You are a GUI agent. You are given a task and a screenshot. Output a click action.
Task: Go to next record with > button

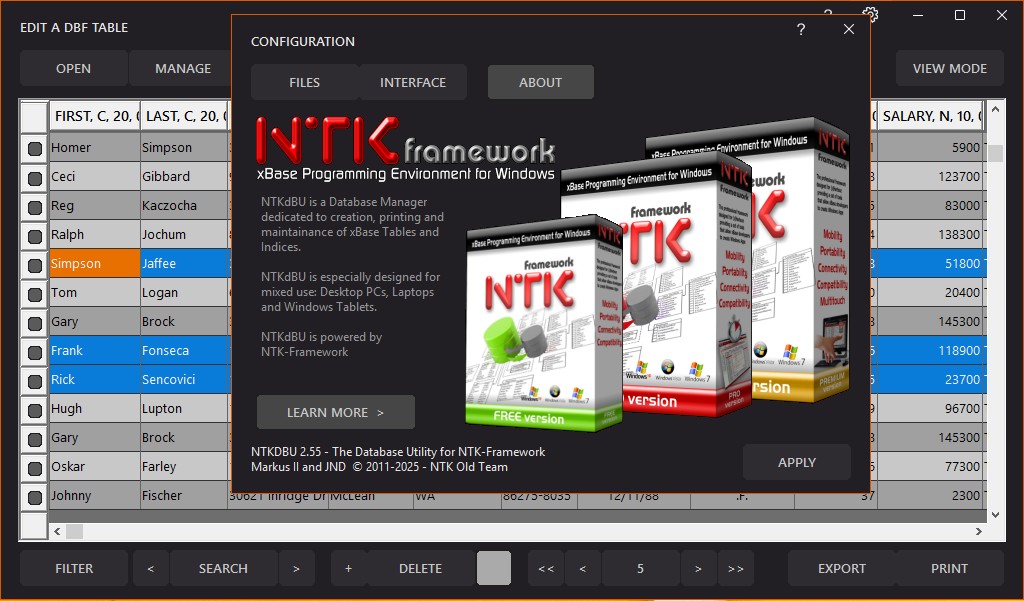[698, 568]
